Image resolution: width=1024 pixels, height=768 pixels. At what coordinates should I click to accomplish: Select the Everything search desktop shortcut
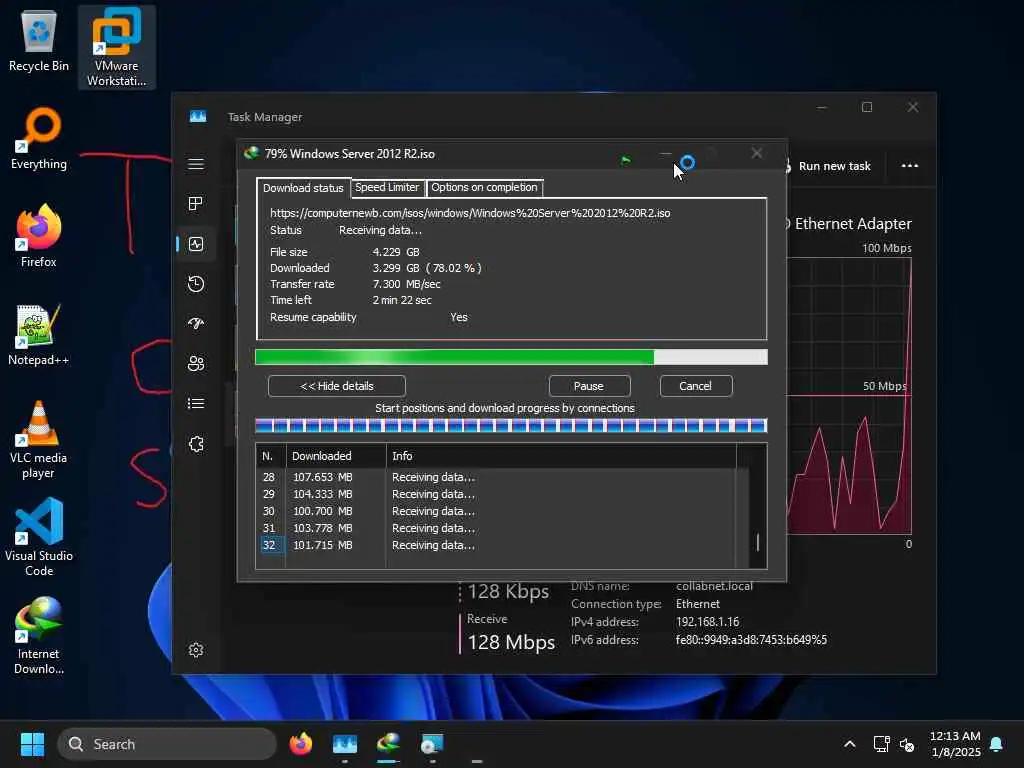39,139
